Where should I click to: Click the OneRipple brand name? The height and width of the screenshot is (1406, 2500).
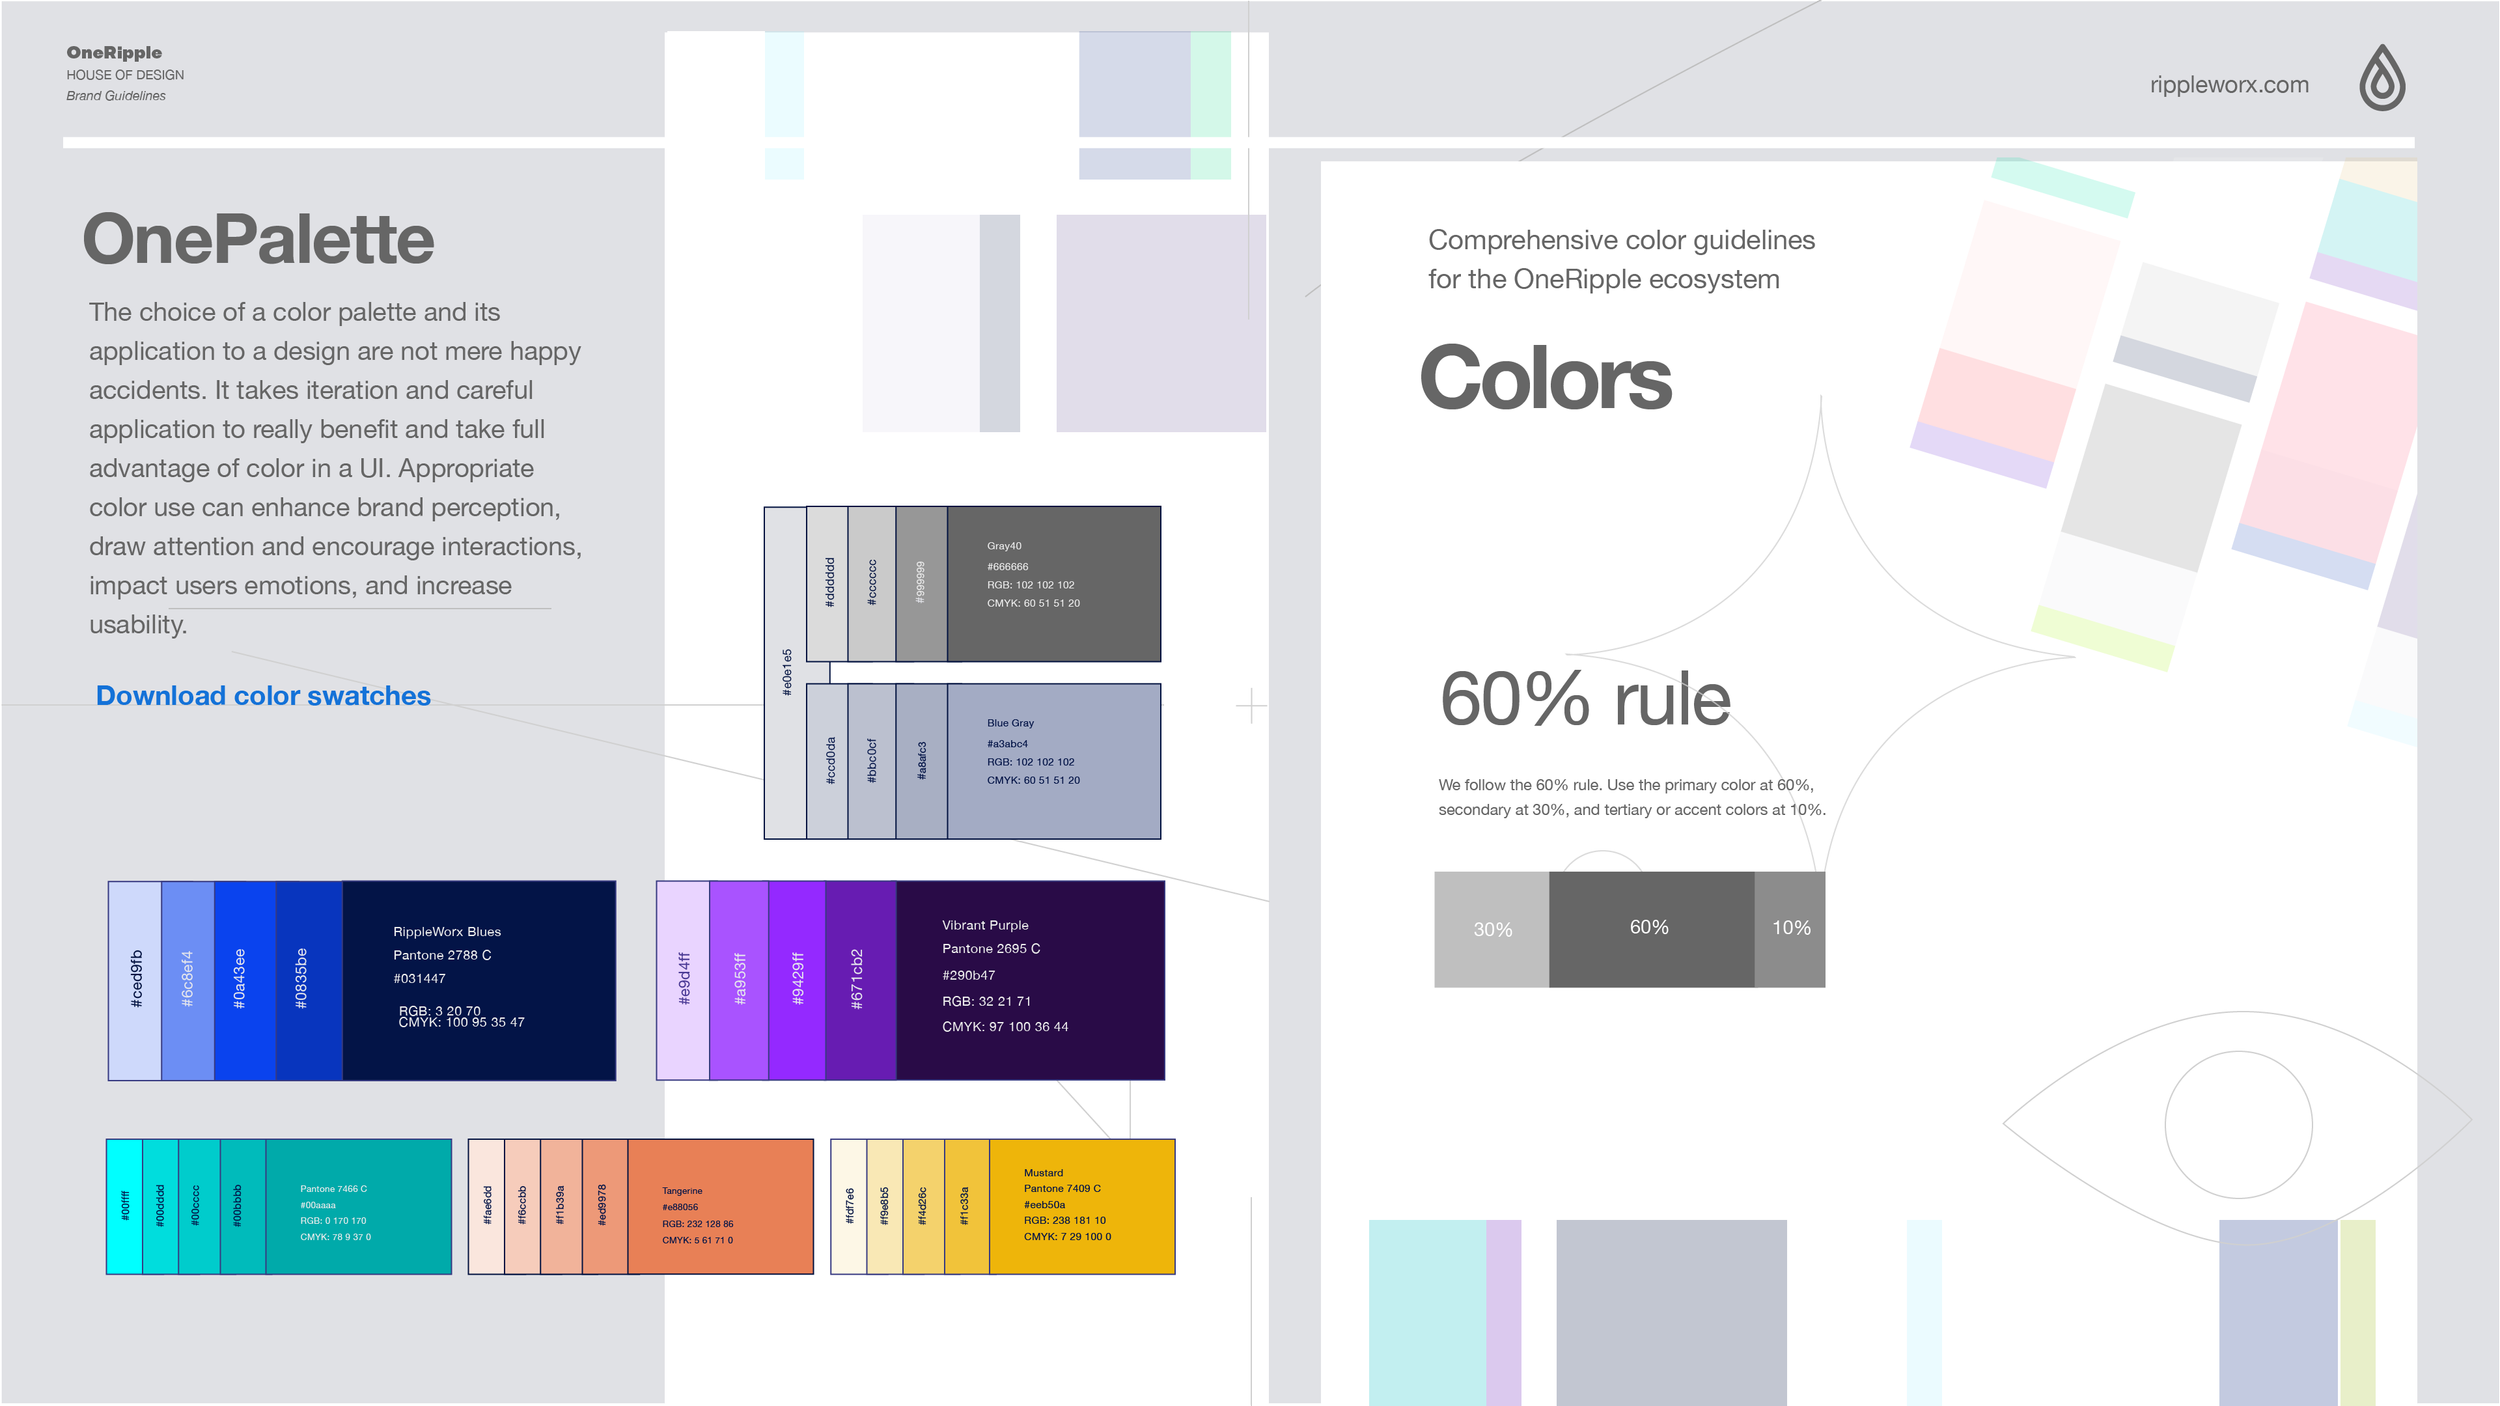point(114,52)
